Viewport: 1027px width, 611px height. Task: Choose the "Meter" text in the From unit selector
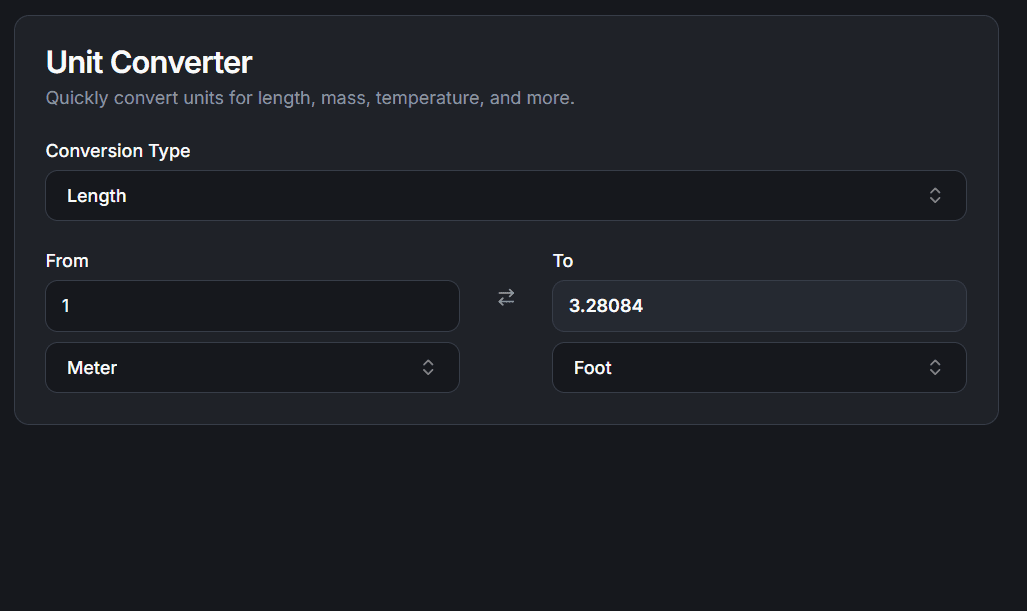pyautogui.click(x=92, y=368)
